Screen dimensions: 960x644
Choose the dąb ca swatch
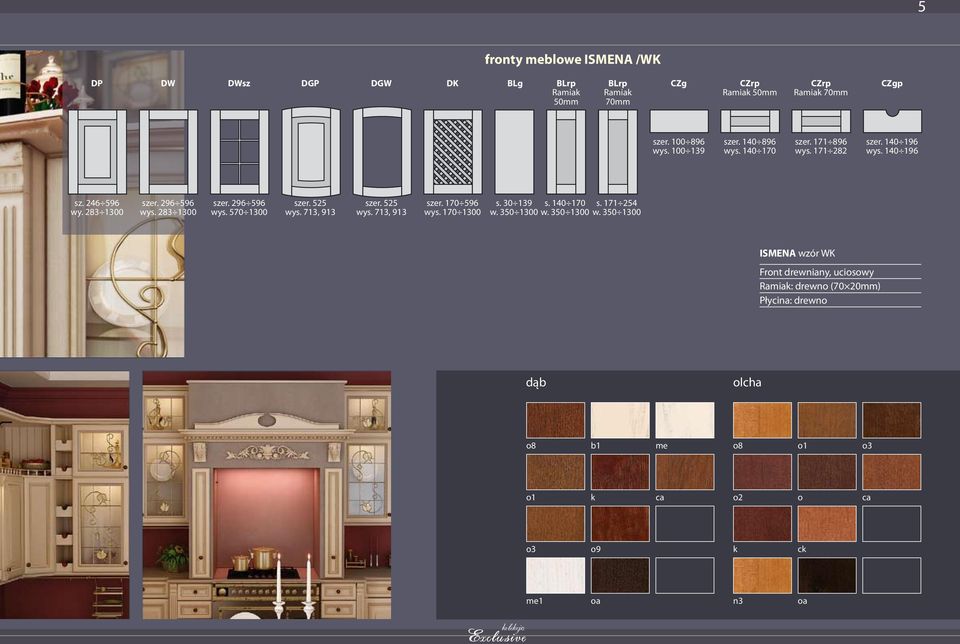tap(684, 471)
